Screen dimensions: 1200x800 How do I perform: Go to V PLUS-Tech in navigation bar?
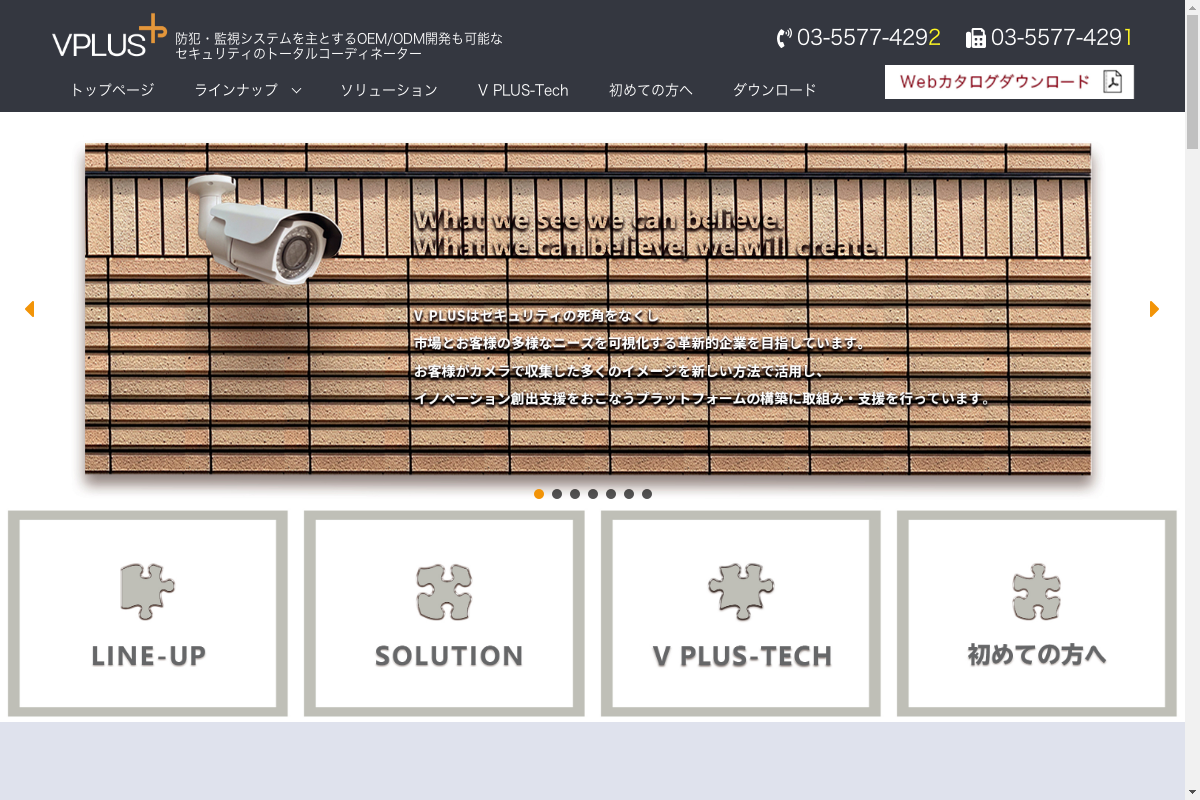click(523, 90)
